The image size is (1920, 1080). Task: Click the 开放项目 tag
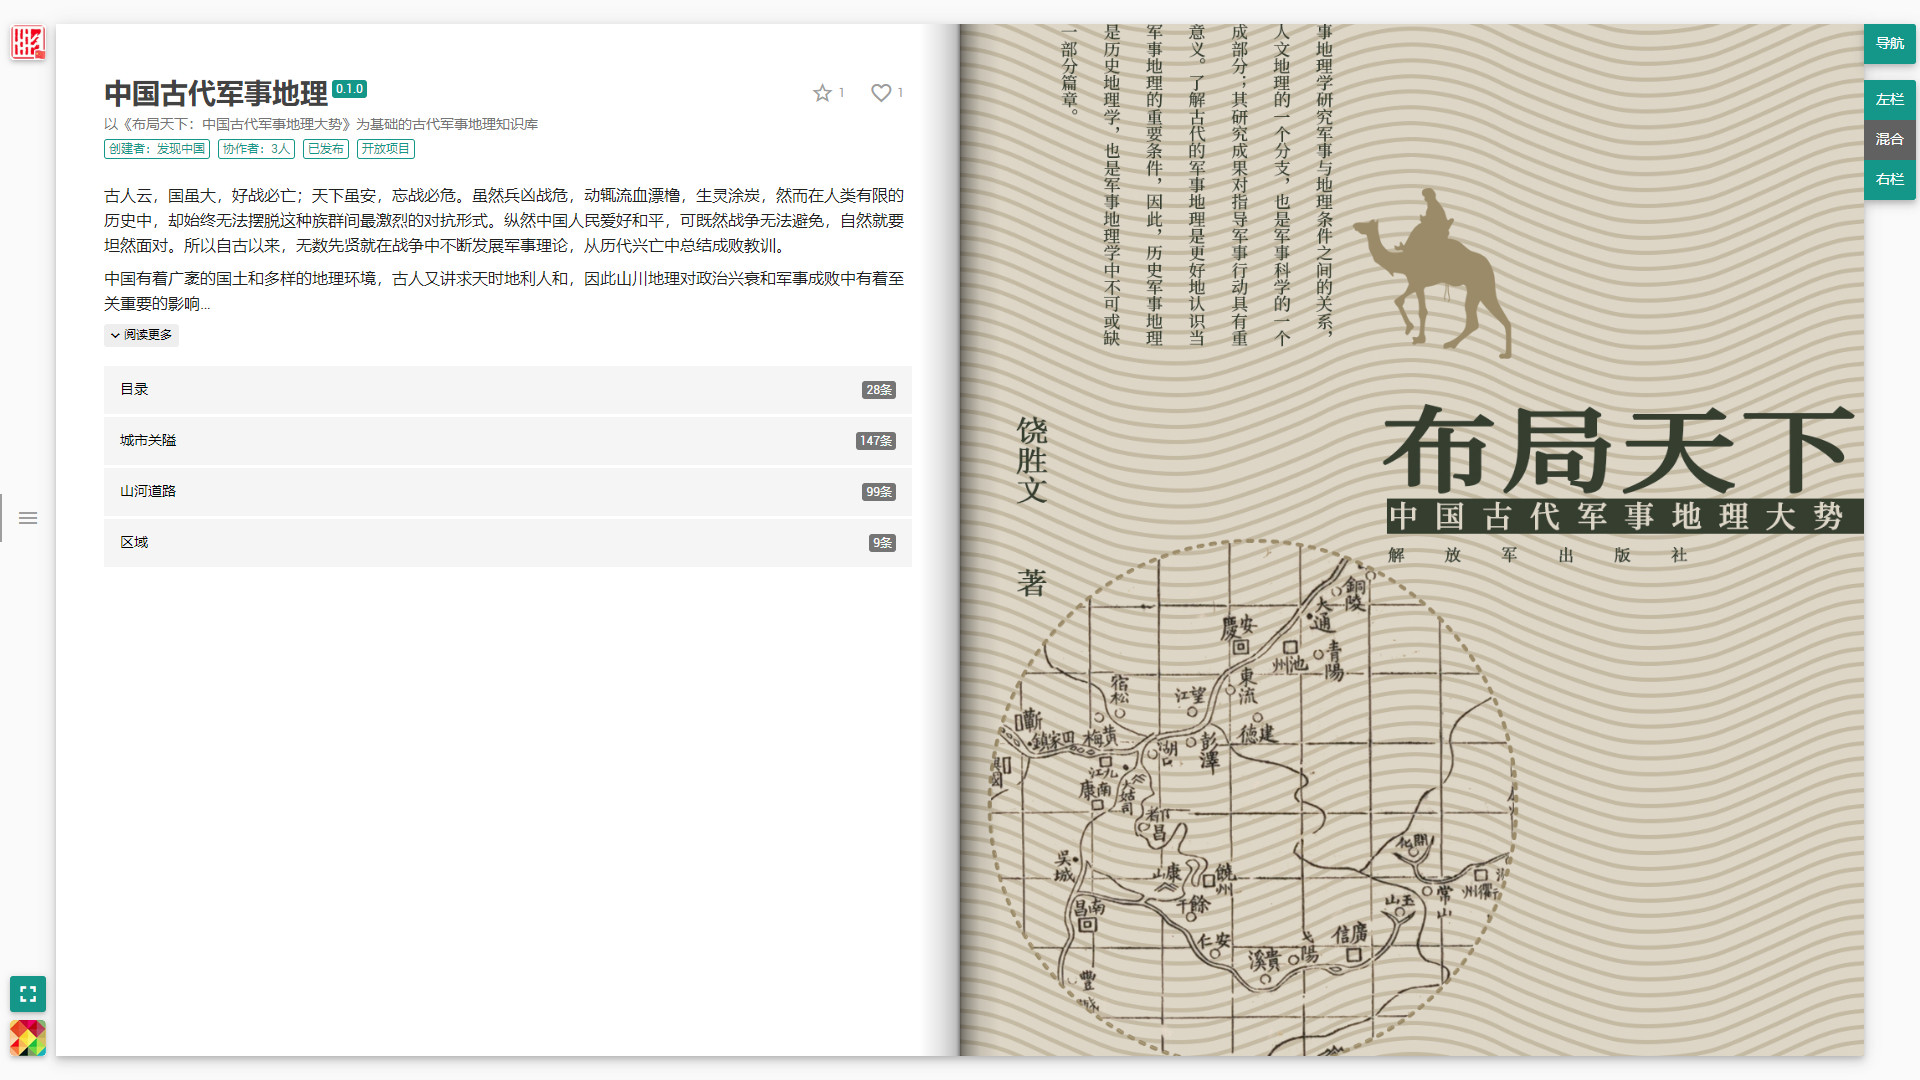click(385, 149)
